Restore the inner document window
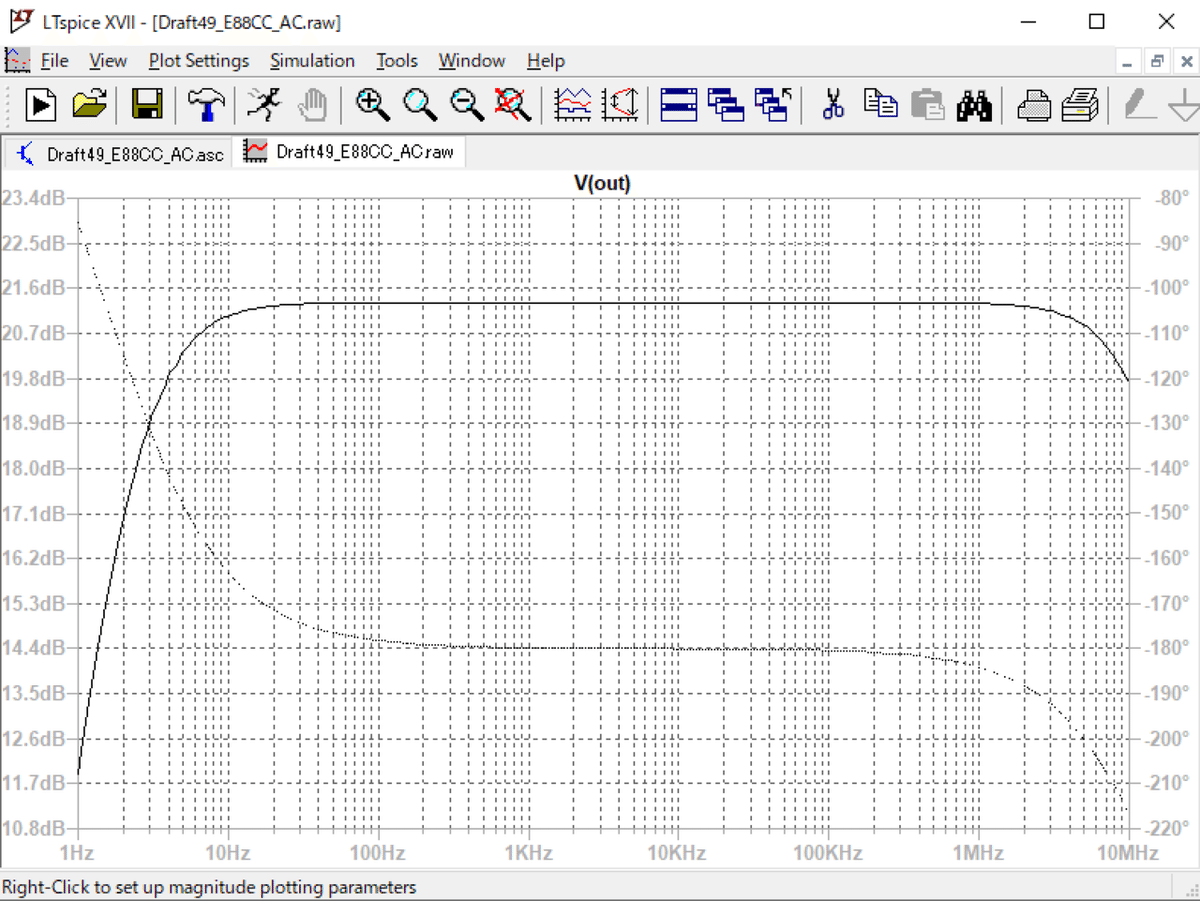The height and width of the screenshot is (901, 1200). click(x=1157, y=62)
